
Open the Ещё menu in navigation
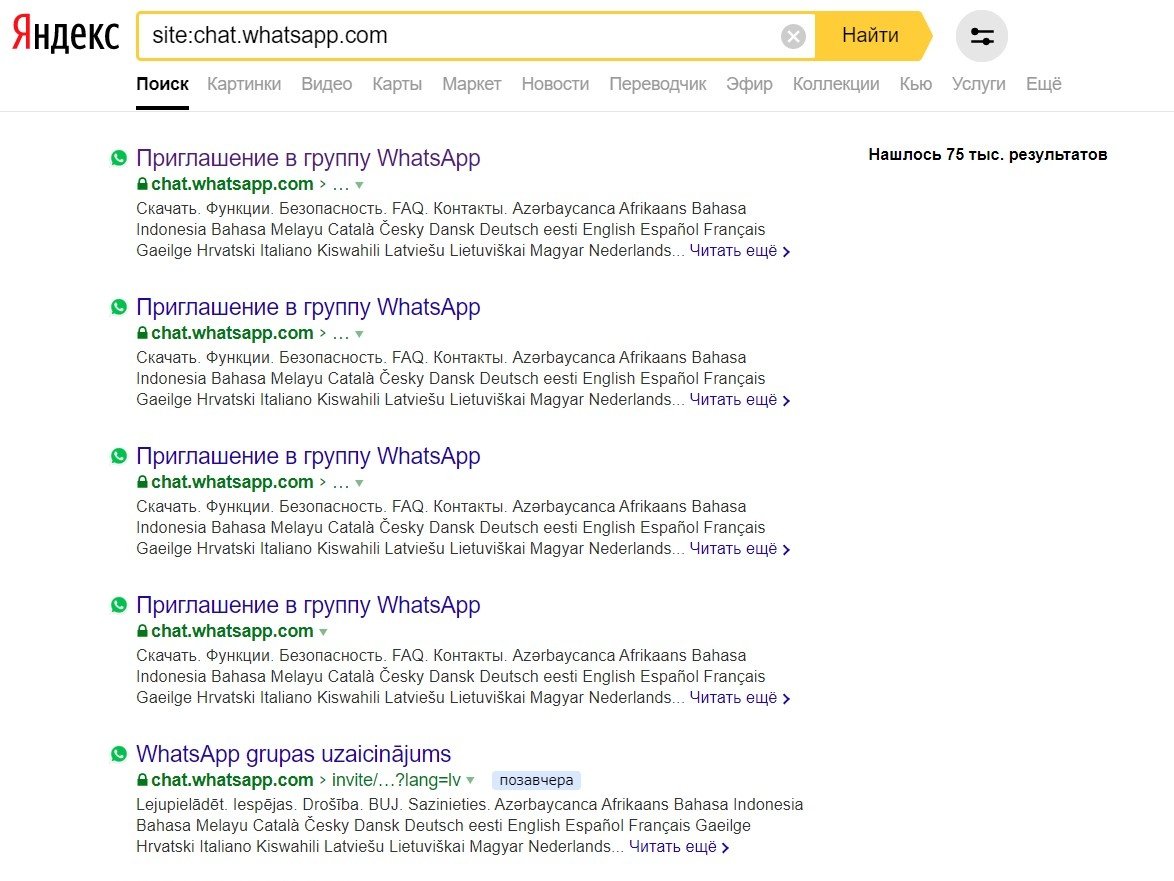pos(1043,84)
